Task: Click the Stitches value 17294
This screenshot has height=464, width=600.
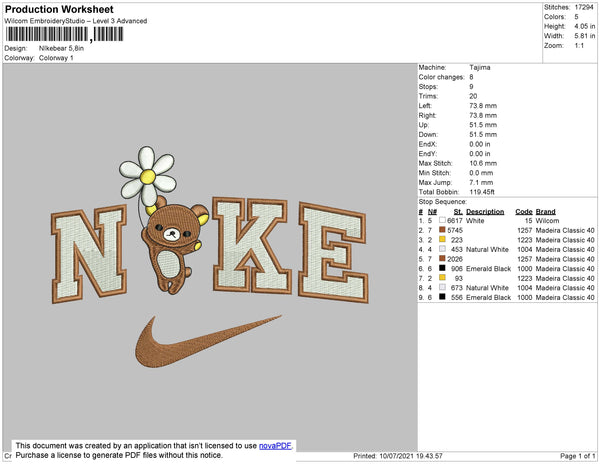Action: coord(584,7)
